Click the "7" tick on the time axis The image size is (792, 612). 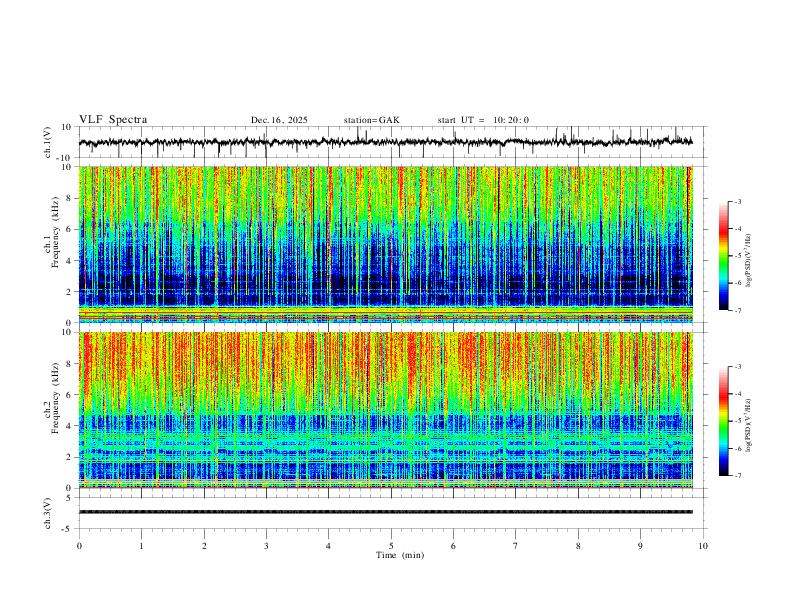pyautogui.click(x=516, y=546)
